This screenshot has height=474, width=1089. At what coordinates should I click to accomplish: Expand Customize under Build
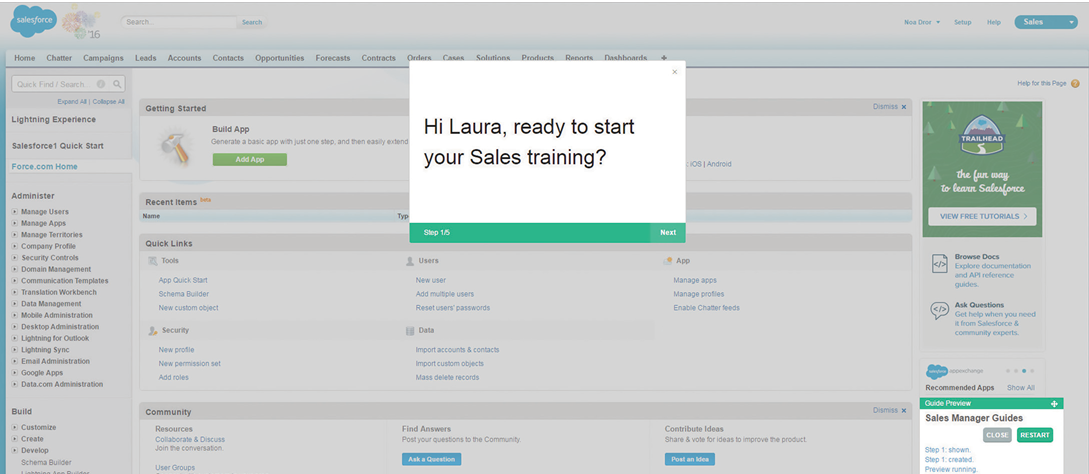tap(15, 427)
